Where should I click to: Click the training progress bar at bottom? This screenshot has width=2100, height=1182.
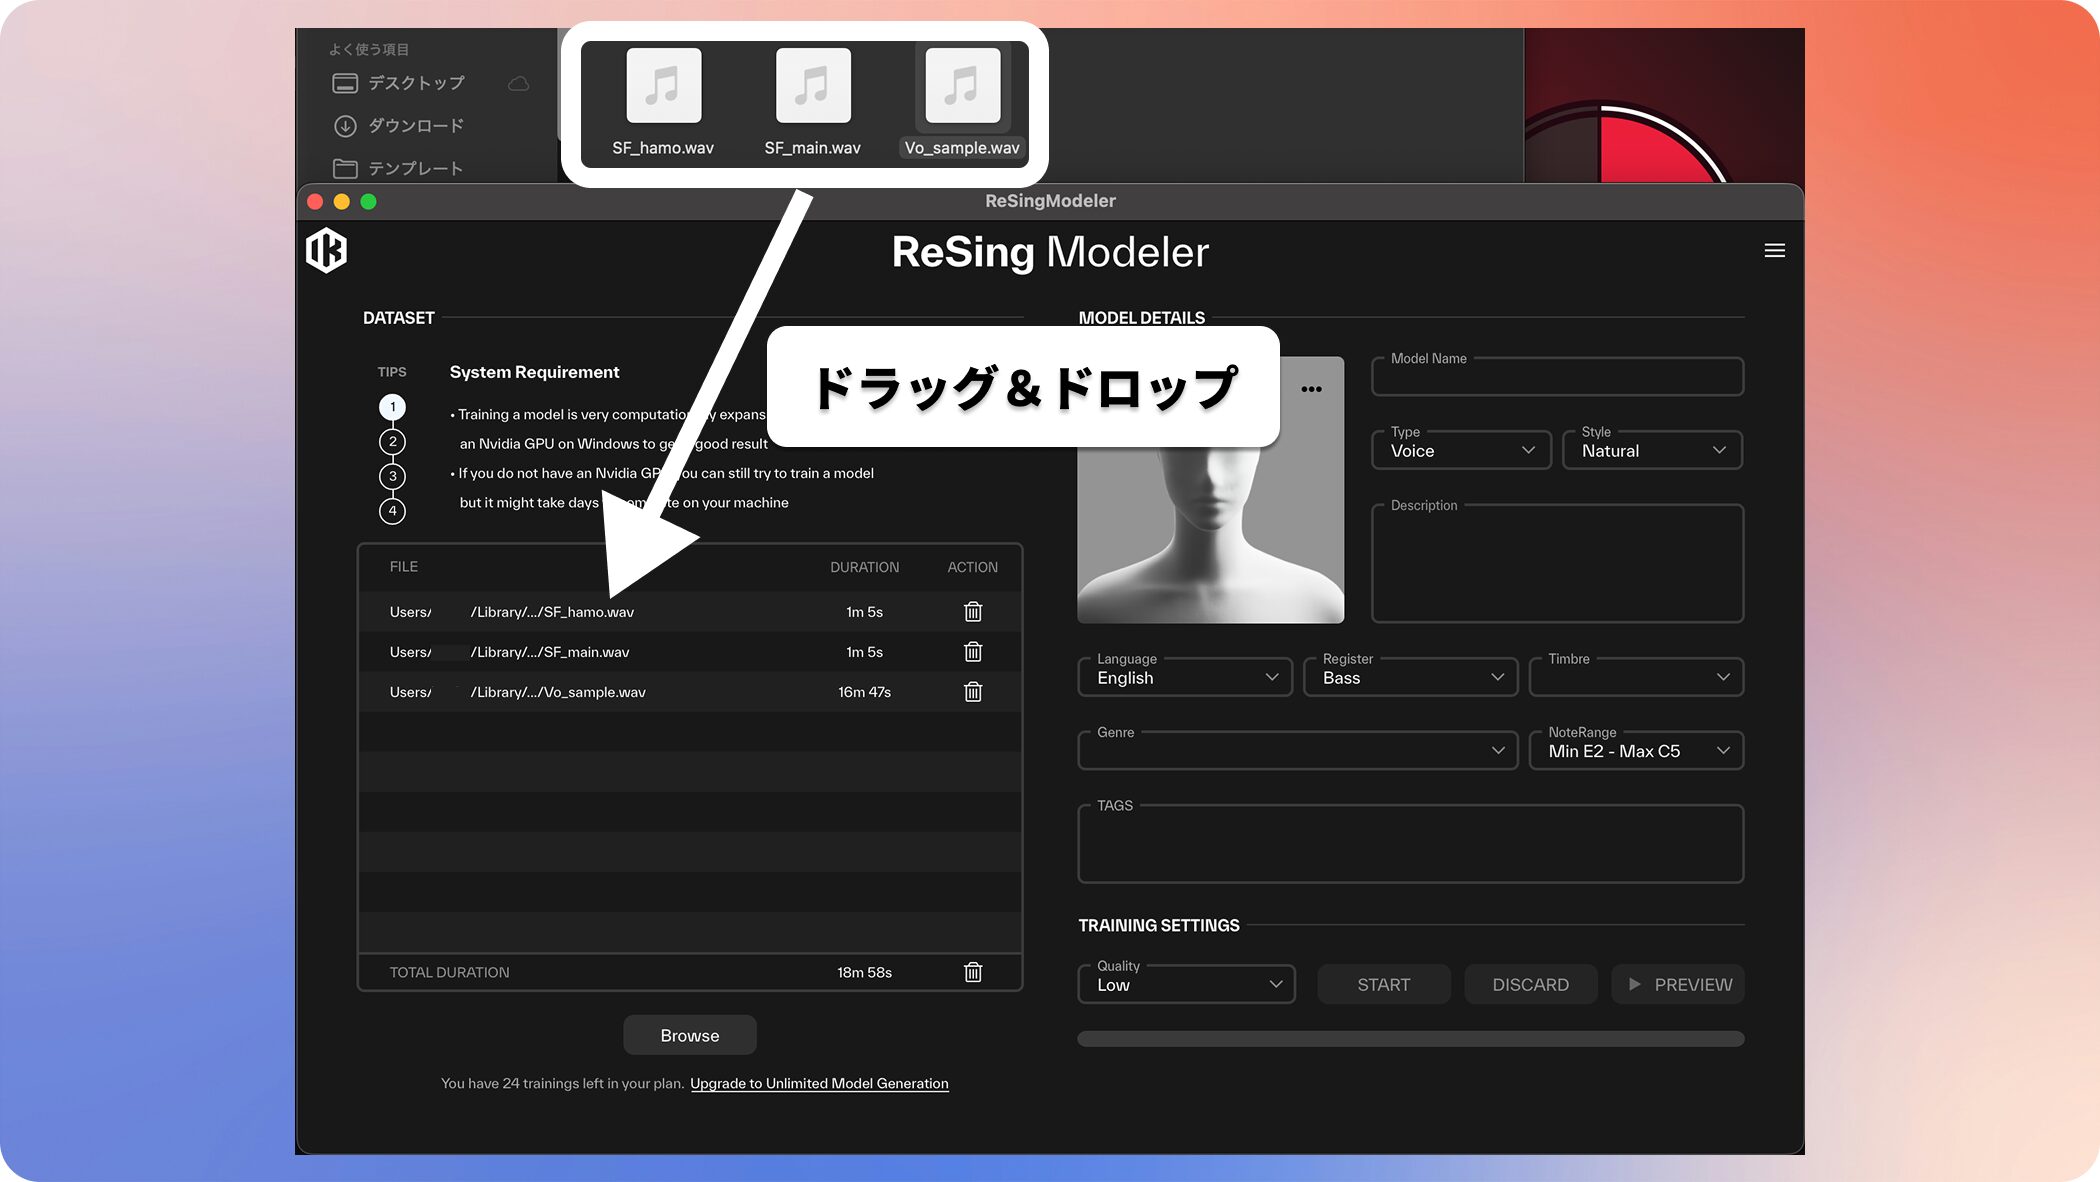pos(1410,1039)
